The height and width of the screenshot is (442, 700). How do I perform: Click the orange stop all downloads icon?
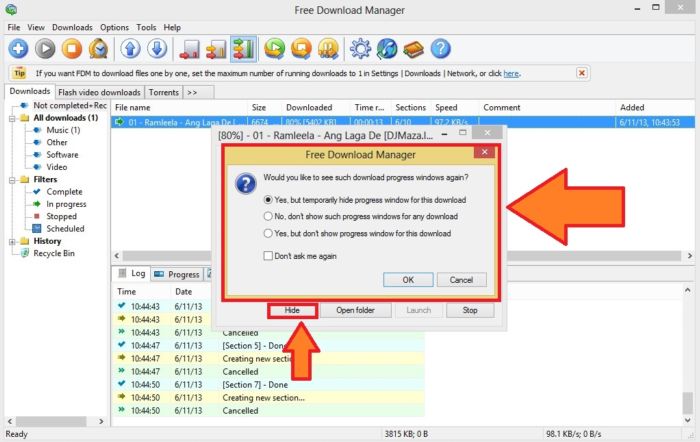pos(301,49)
